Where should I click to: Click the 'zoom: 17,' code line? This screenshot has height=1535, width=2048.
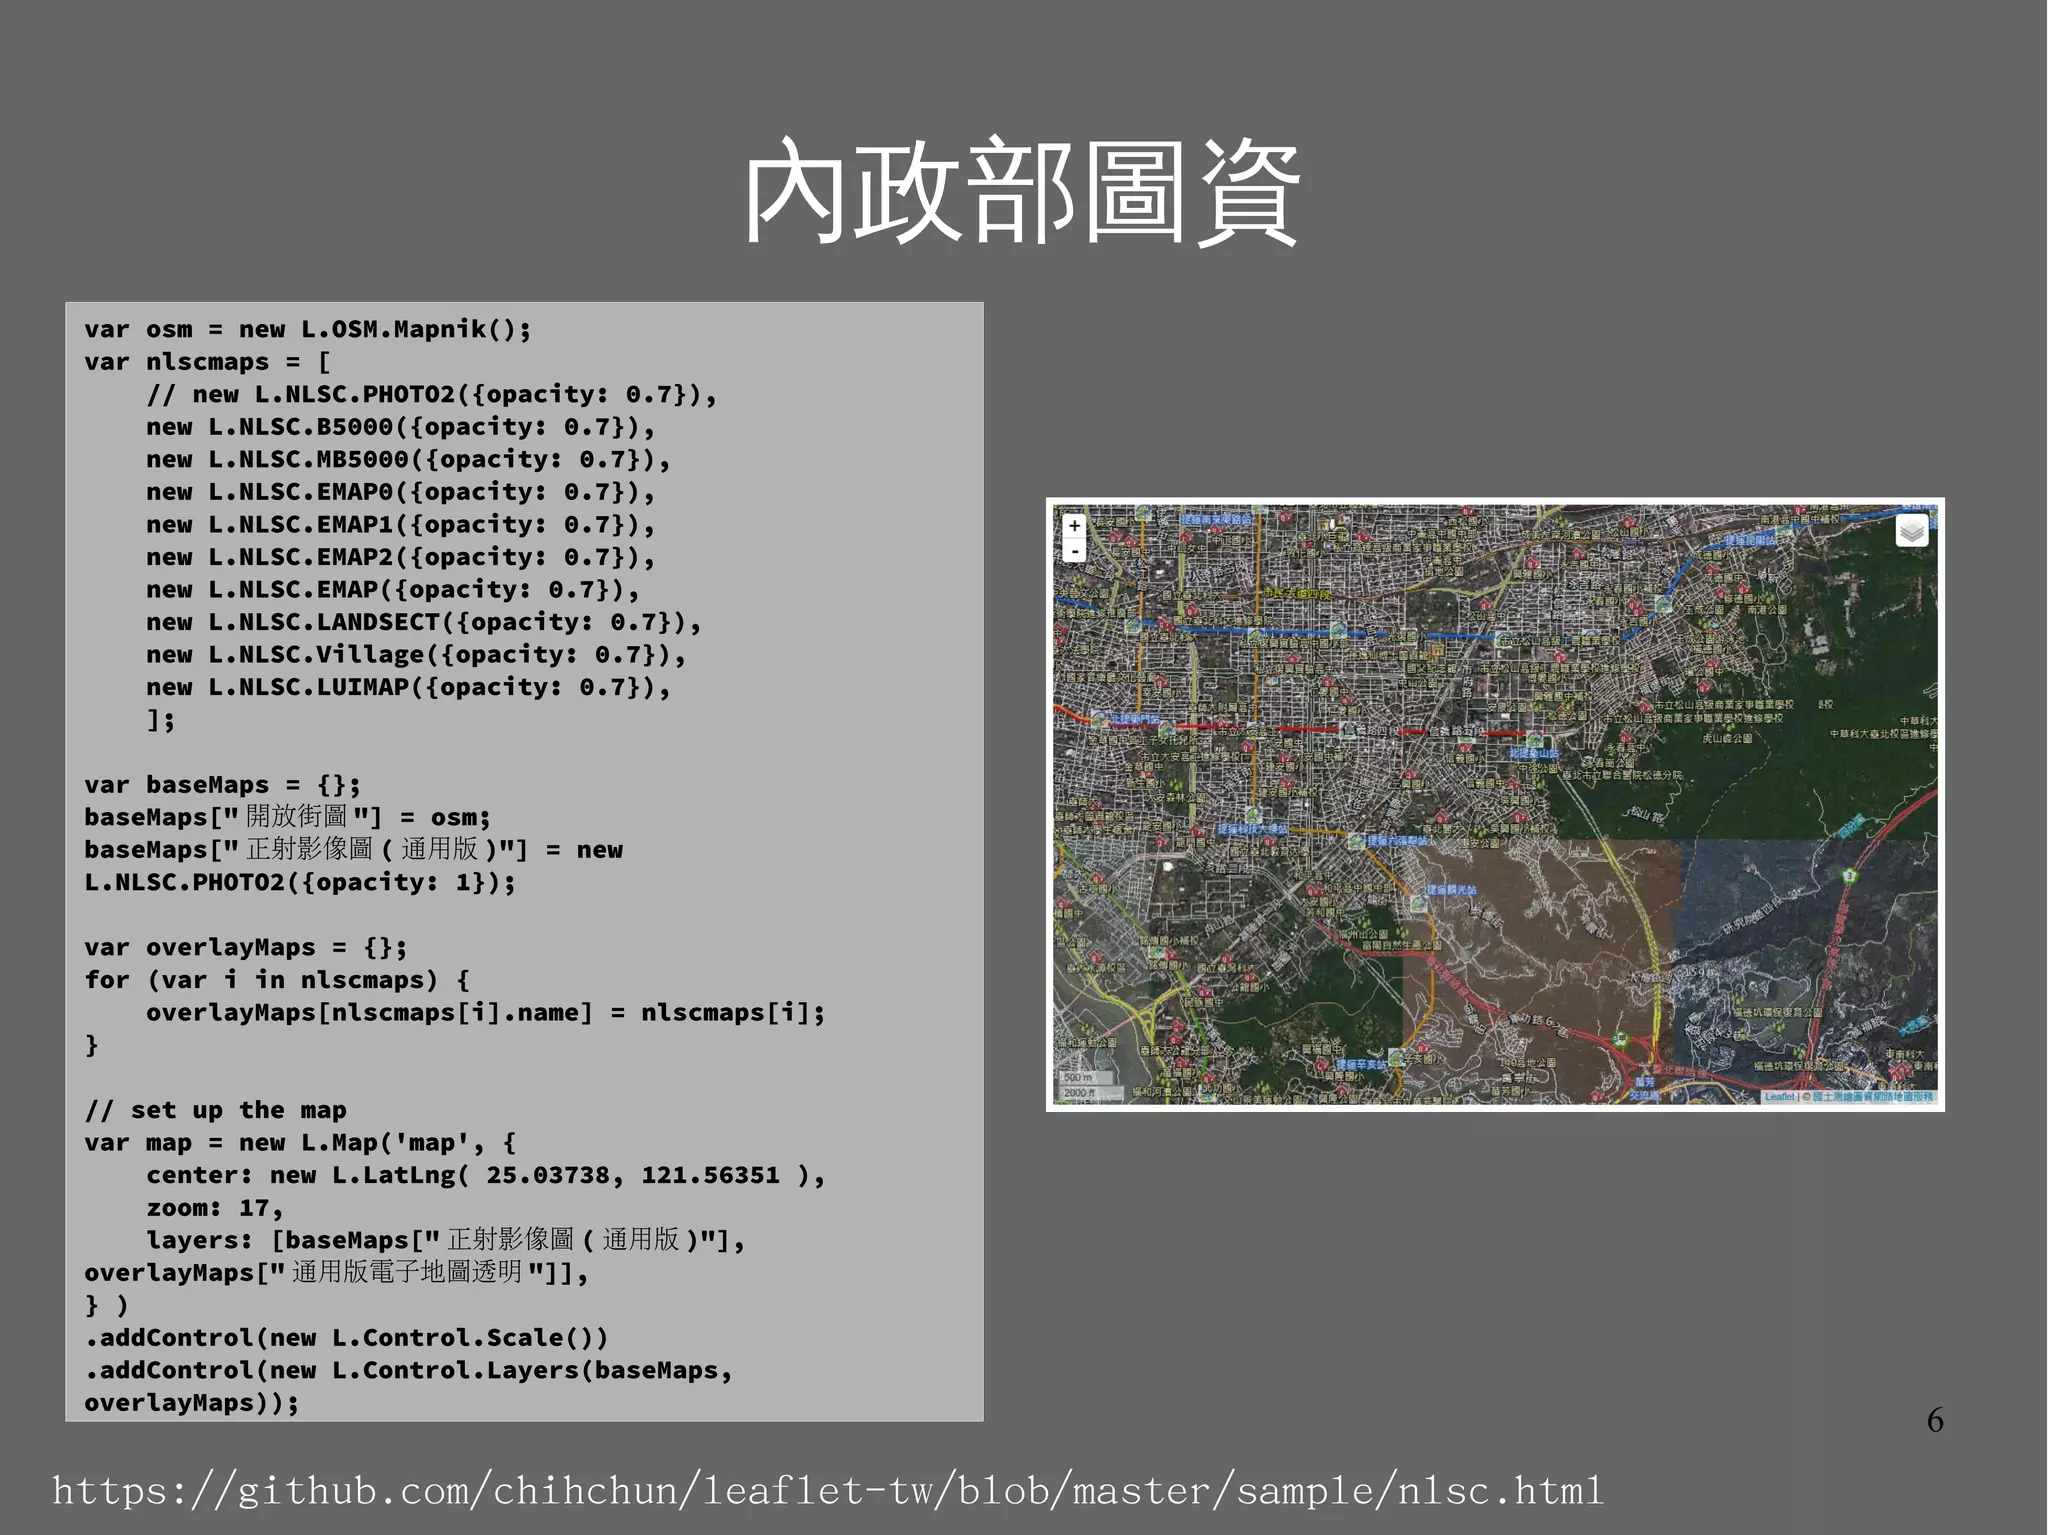215,1208
